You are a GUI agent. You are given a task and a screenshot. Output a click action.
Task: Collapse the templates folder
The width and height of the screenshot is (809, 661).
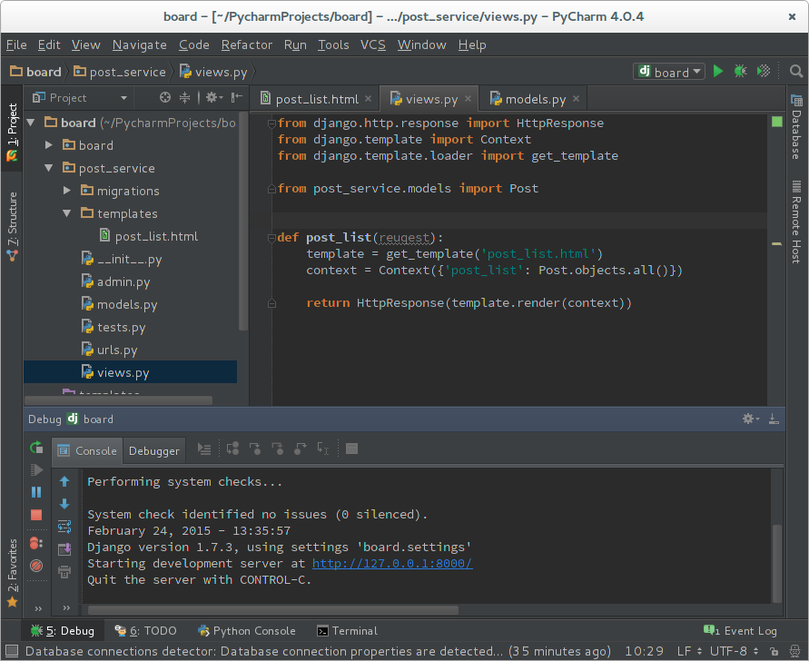tap(67, 213)
